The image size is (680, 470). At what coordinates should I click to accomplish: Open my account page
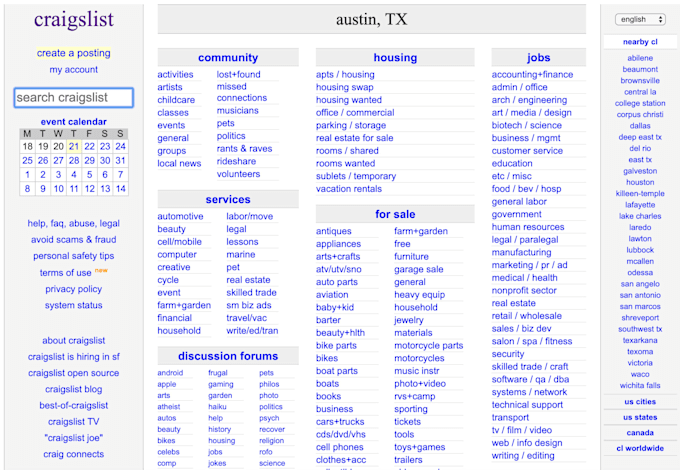coord(74,70)
